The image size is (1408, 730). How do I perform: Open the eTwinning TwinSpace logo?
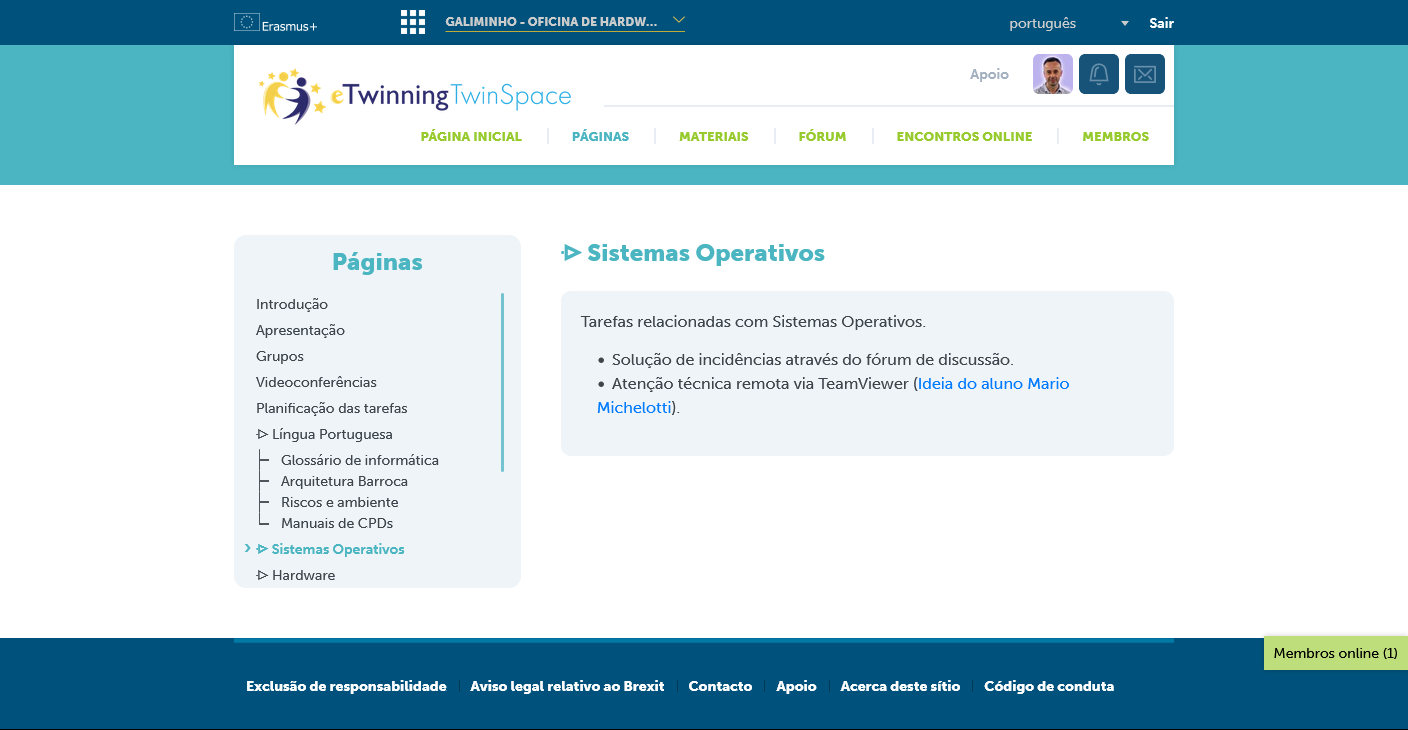tap(415, 96)
